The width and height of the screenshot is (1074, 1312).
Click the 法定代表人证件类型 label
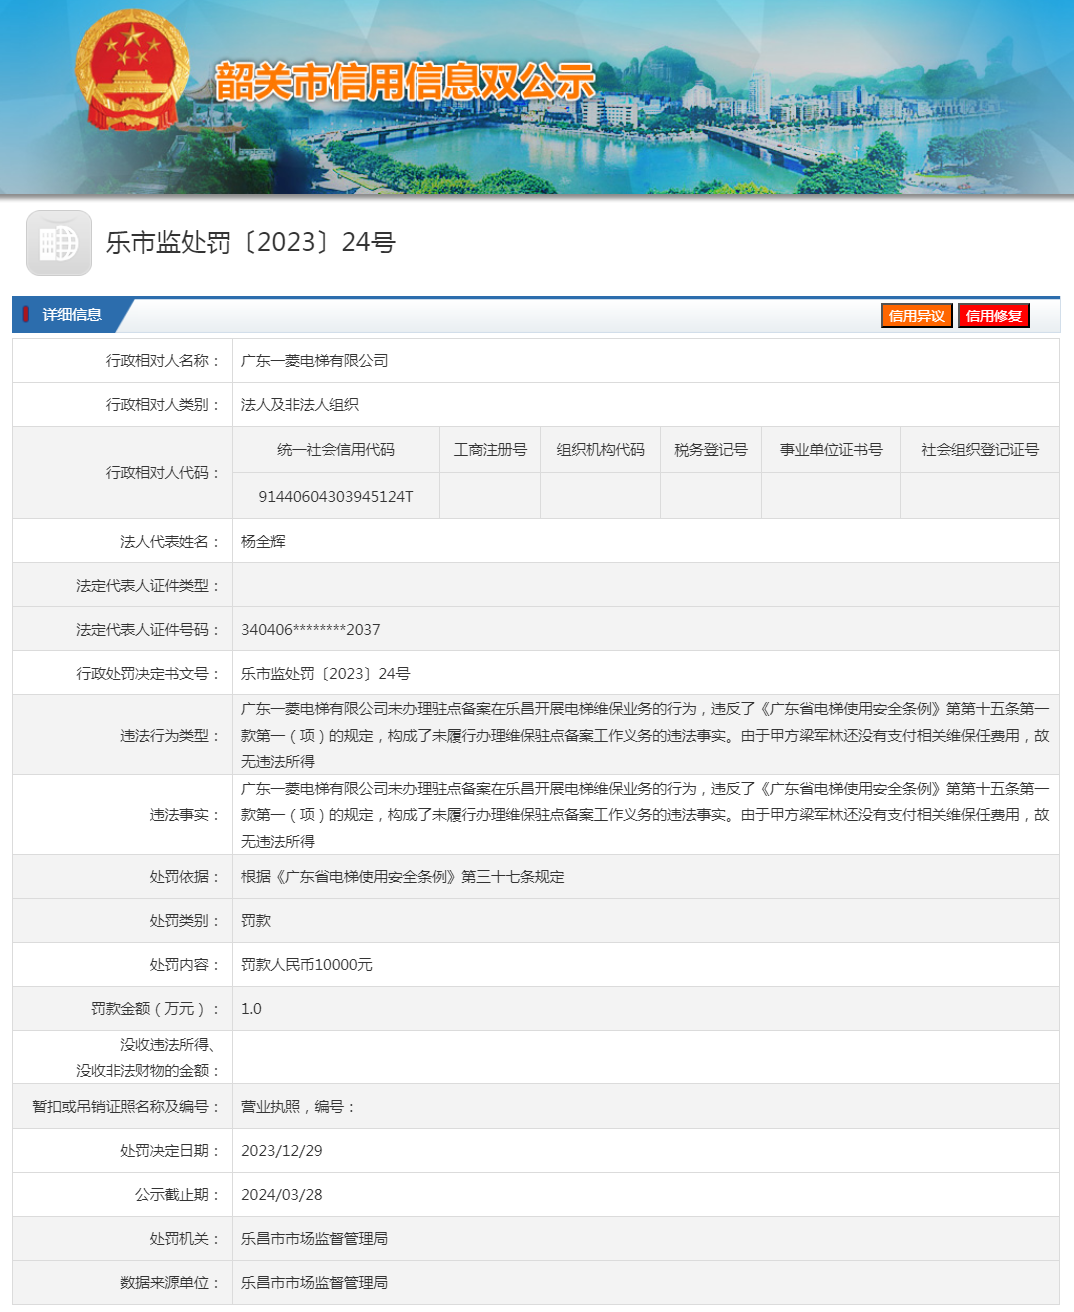[x=148, y=586]
